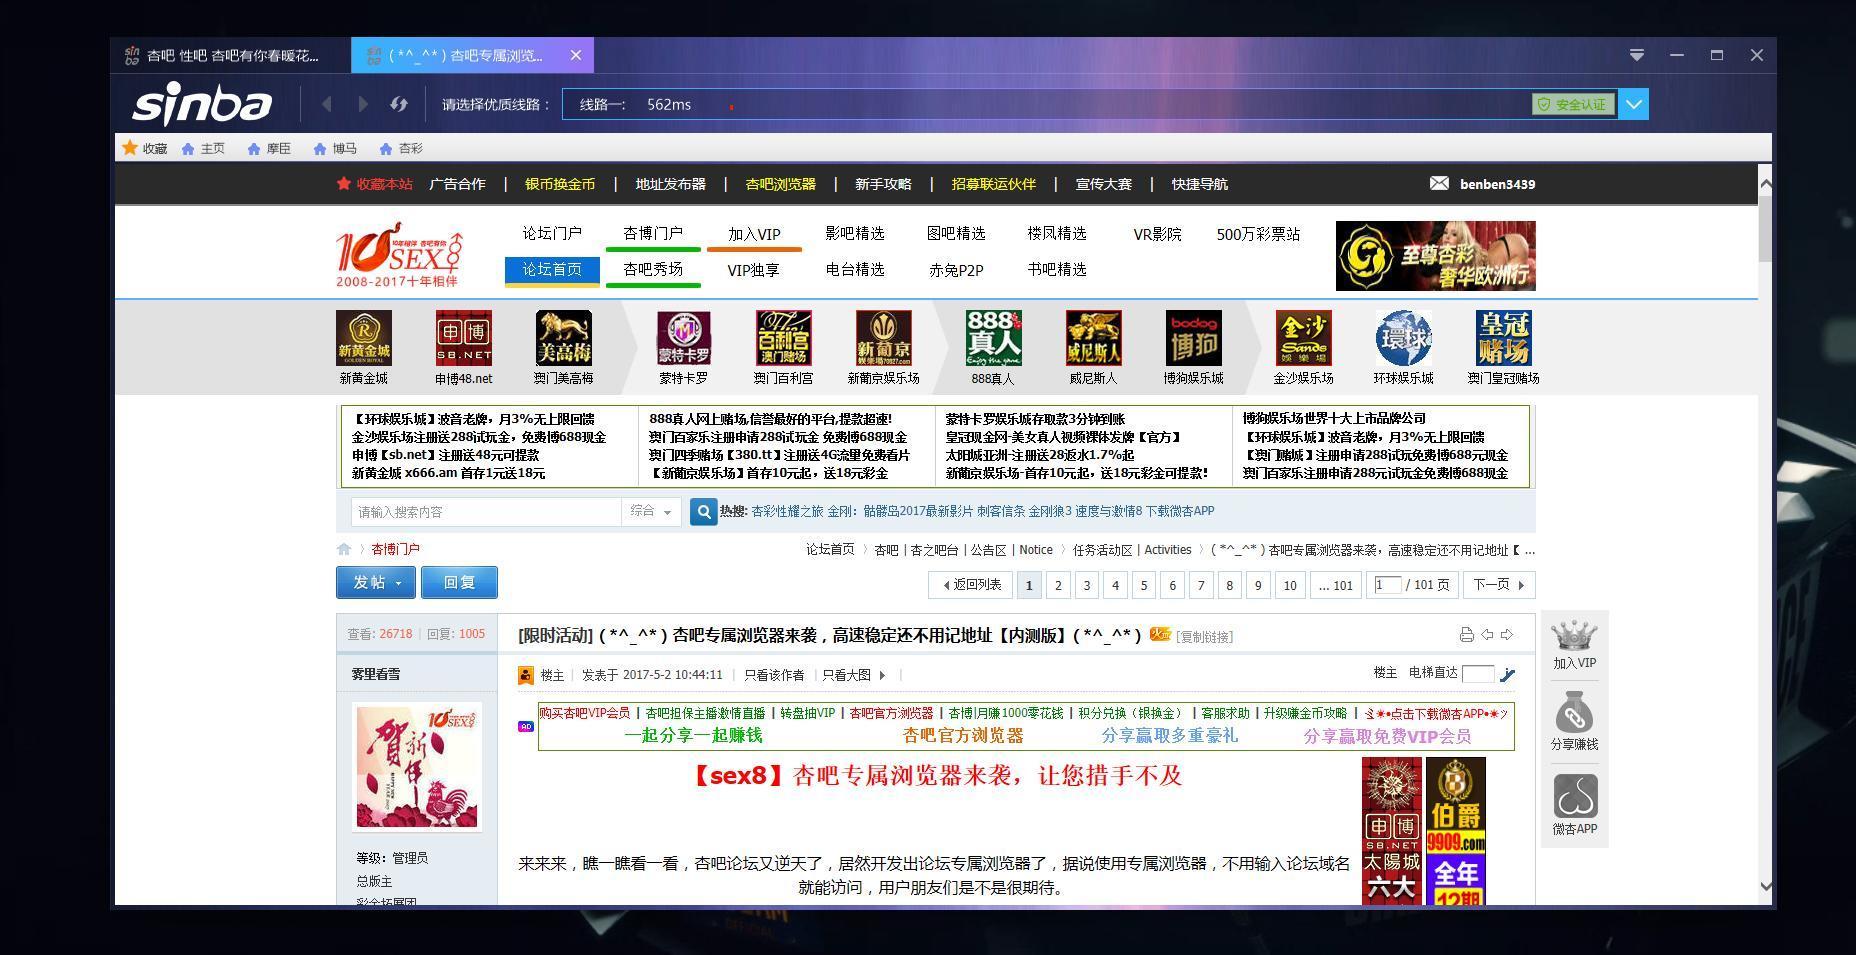Click the page scrollbar thumb
This screenshot has height=955, width=1856.
1765,229
